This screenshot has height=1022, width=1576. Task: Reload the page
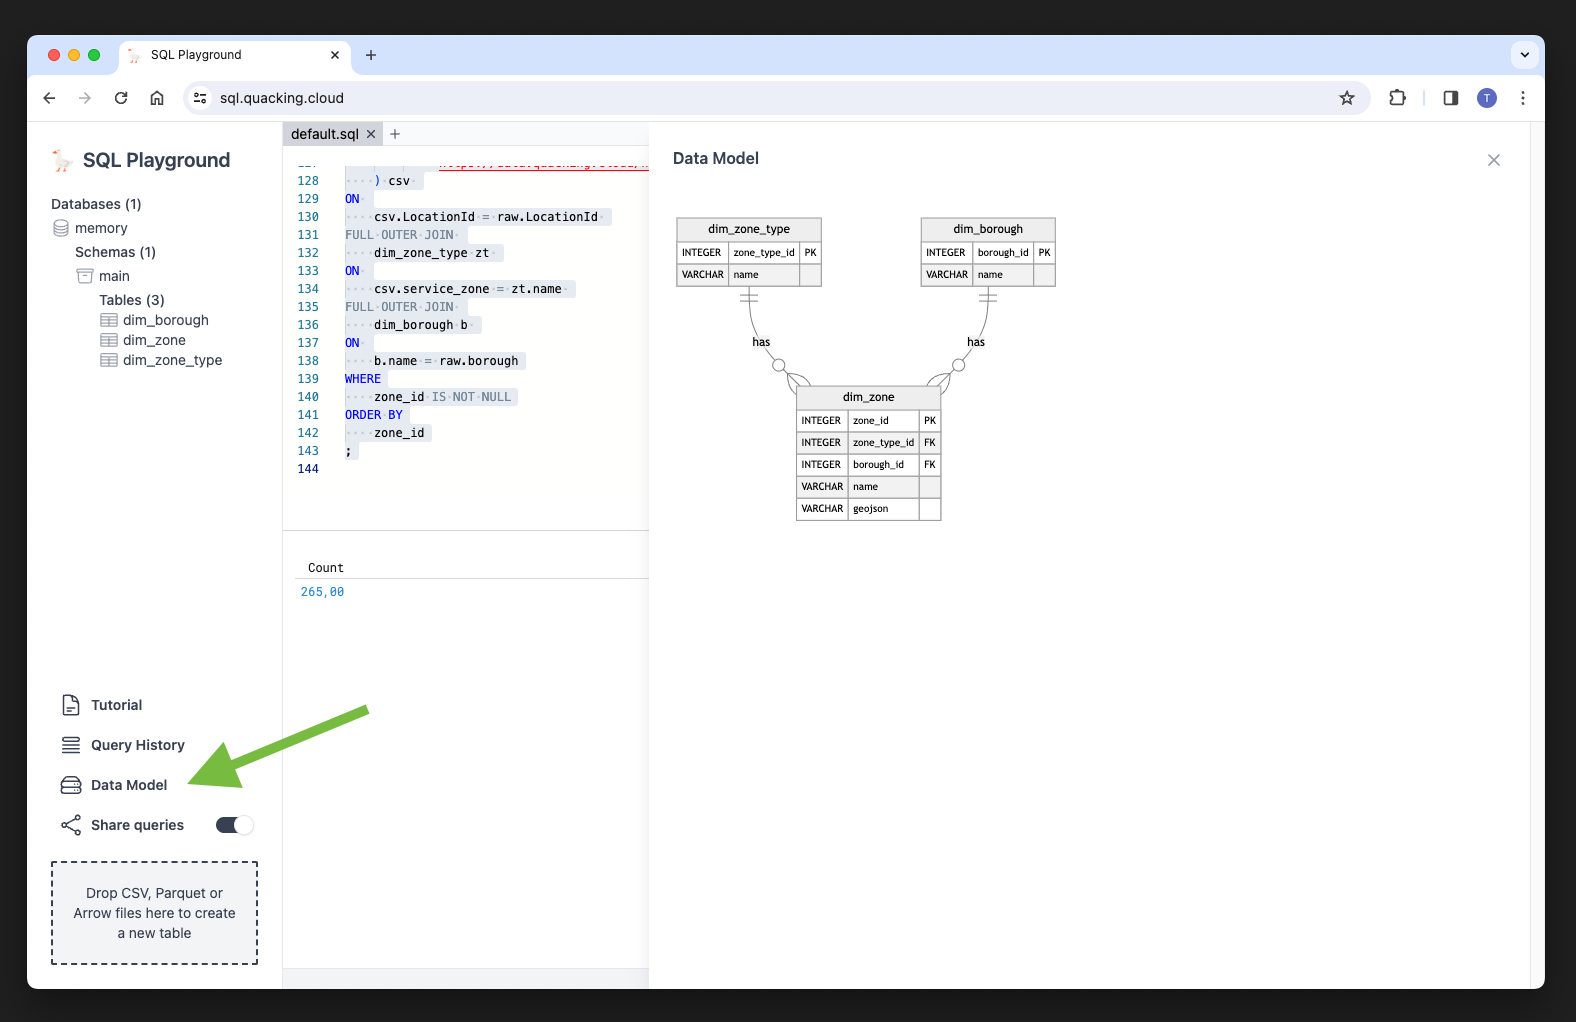121,98
